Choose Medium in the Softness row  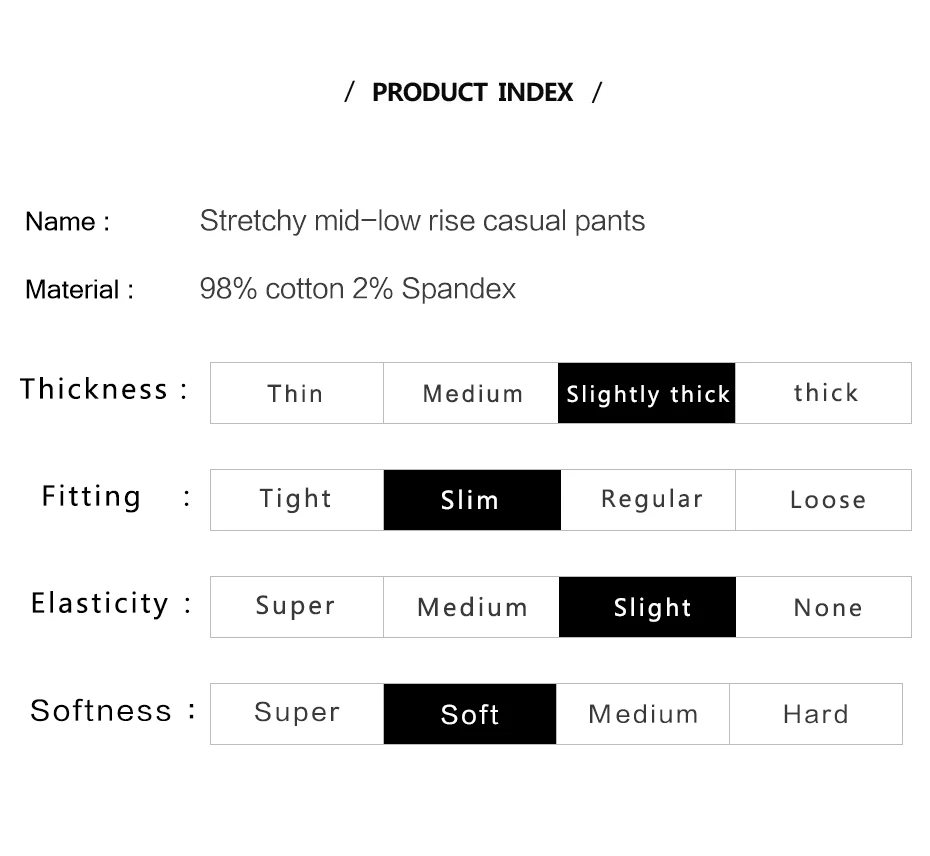pyautogui.click(x=643, y=714)
